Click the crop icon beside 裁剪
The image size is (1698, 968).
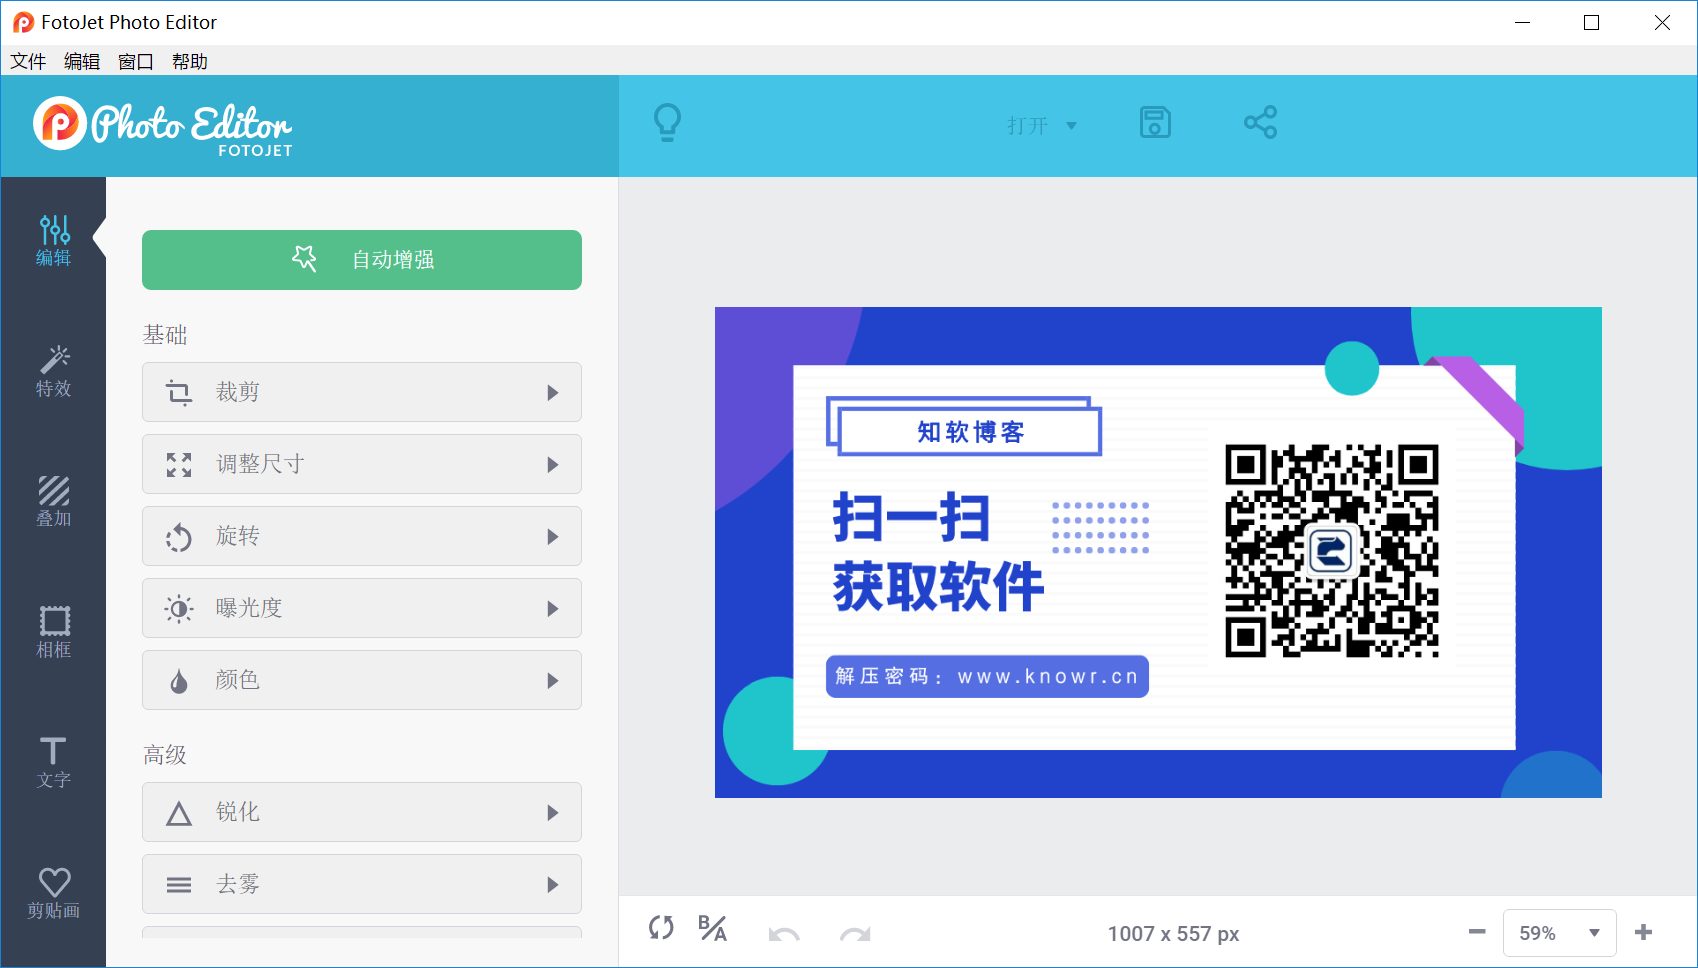coord(179,392)
